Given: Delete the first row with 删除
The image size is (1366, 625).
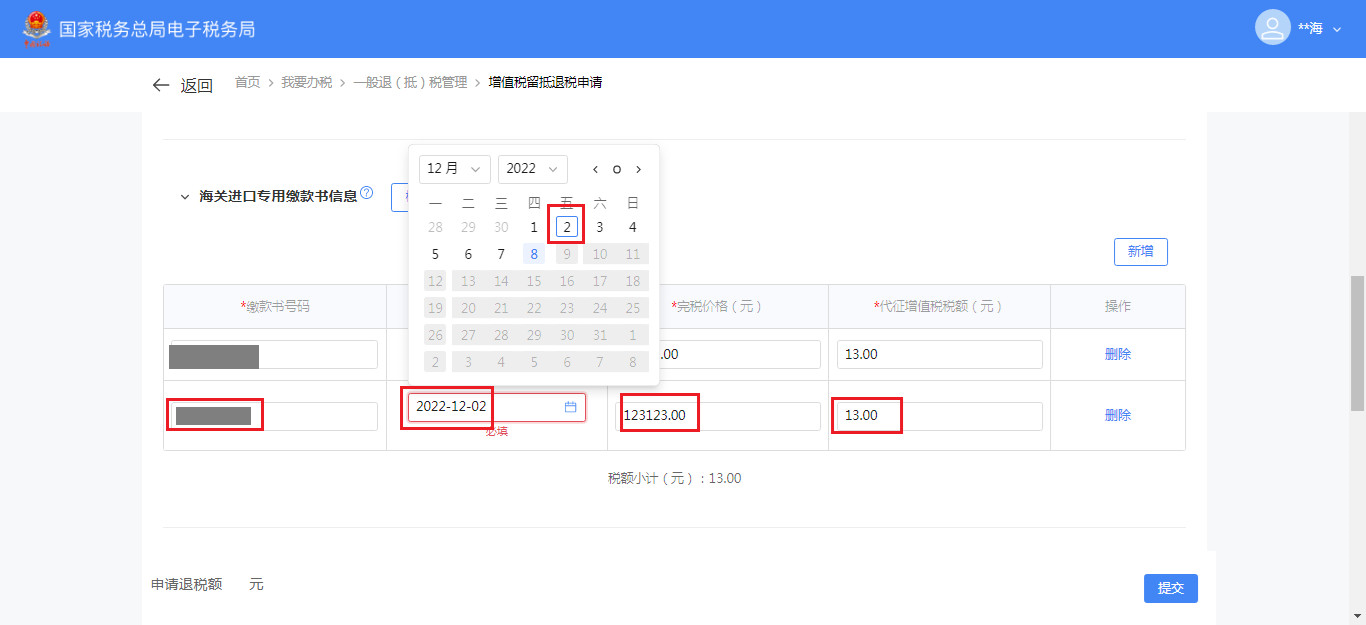Looking at the screenshot, I should tap(1117, 354).
